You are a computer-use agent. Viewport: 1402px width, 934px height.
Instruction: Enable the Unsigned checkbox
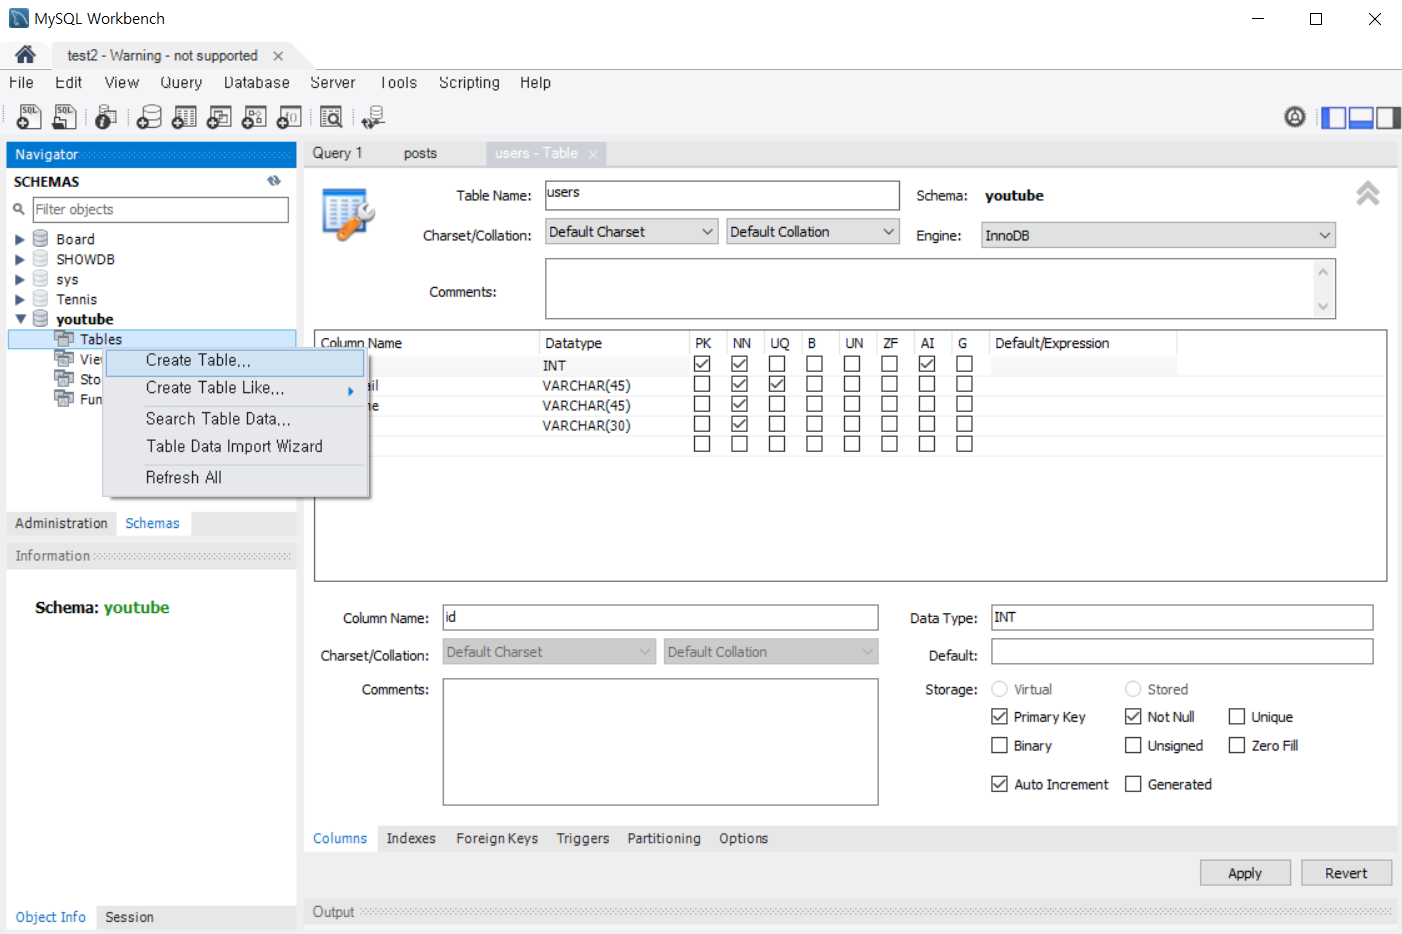click(1133, 745)
